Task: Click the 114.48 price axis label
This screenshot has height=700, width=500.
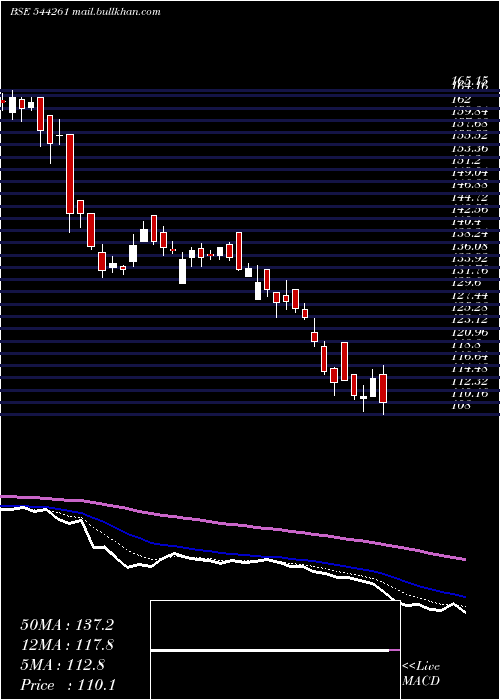Action: [x=470, y=369]
